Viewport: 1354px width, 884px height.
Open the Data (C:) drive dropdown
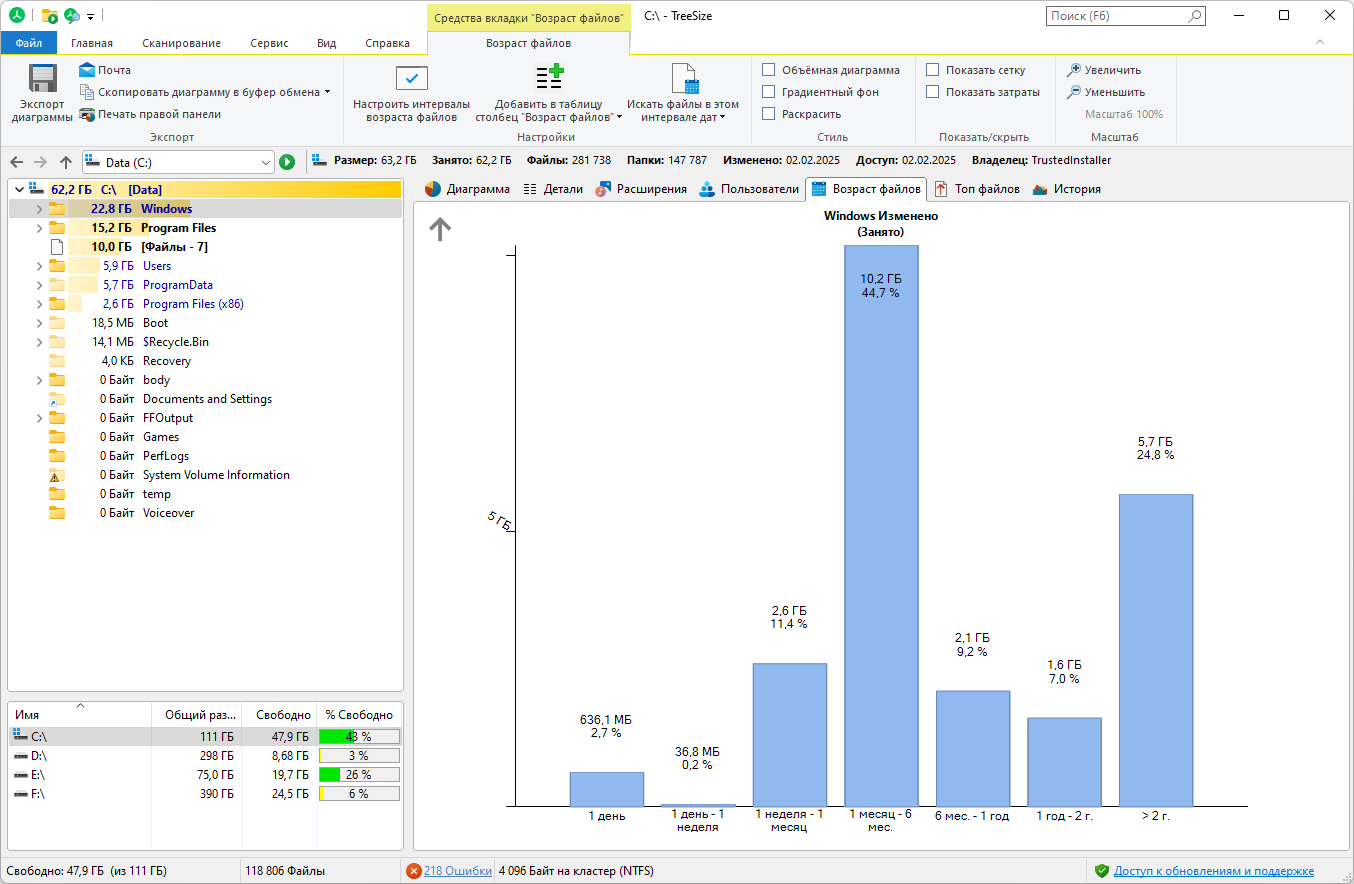click(x=265, y=162)
